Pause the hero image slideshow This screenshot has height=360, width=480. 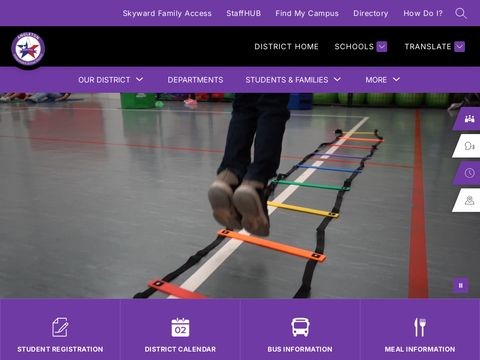[x=461, y=285]
